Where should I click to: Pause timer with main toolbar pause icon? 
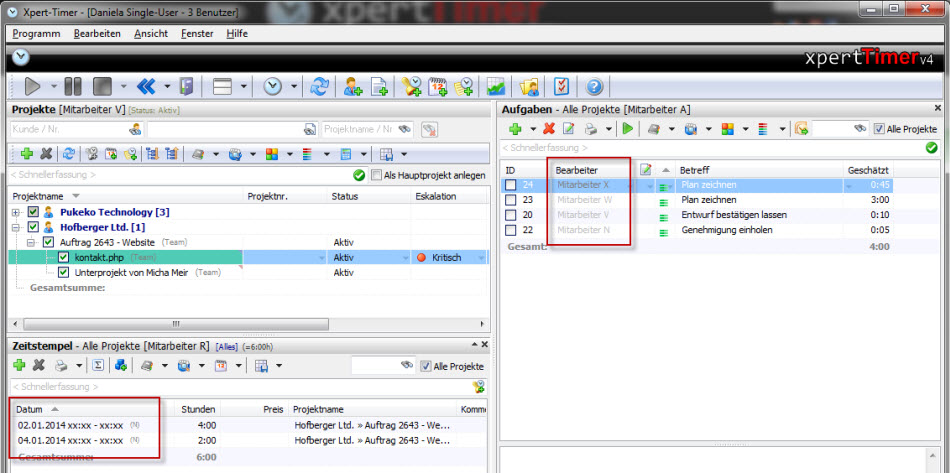(73, 87)
